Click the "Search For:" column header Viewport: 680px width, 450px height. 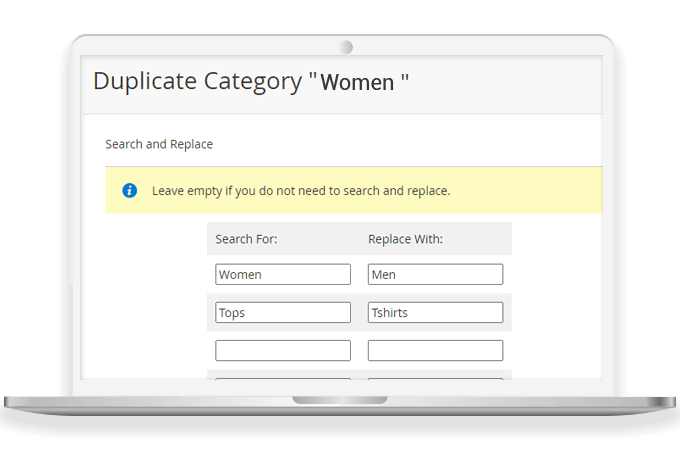(246, 239)
